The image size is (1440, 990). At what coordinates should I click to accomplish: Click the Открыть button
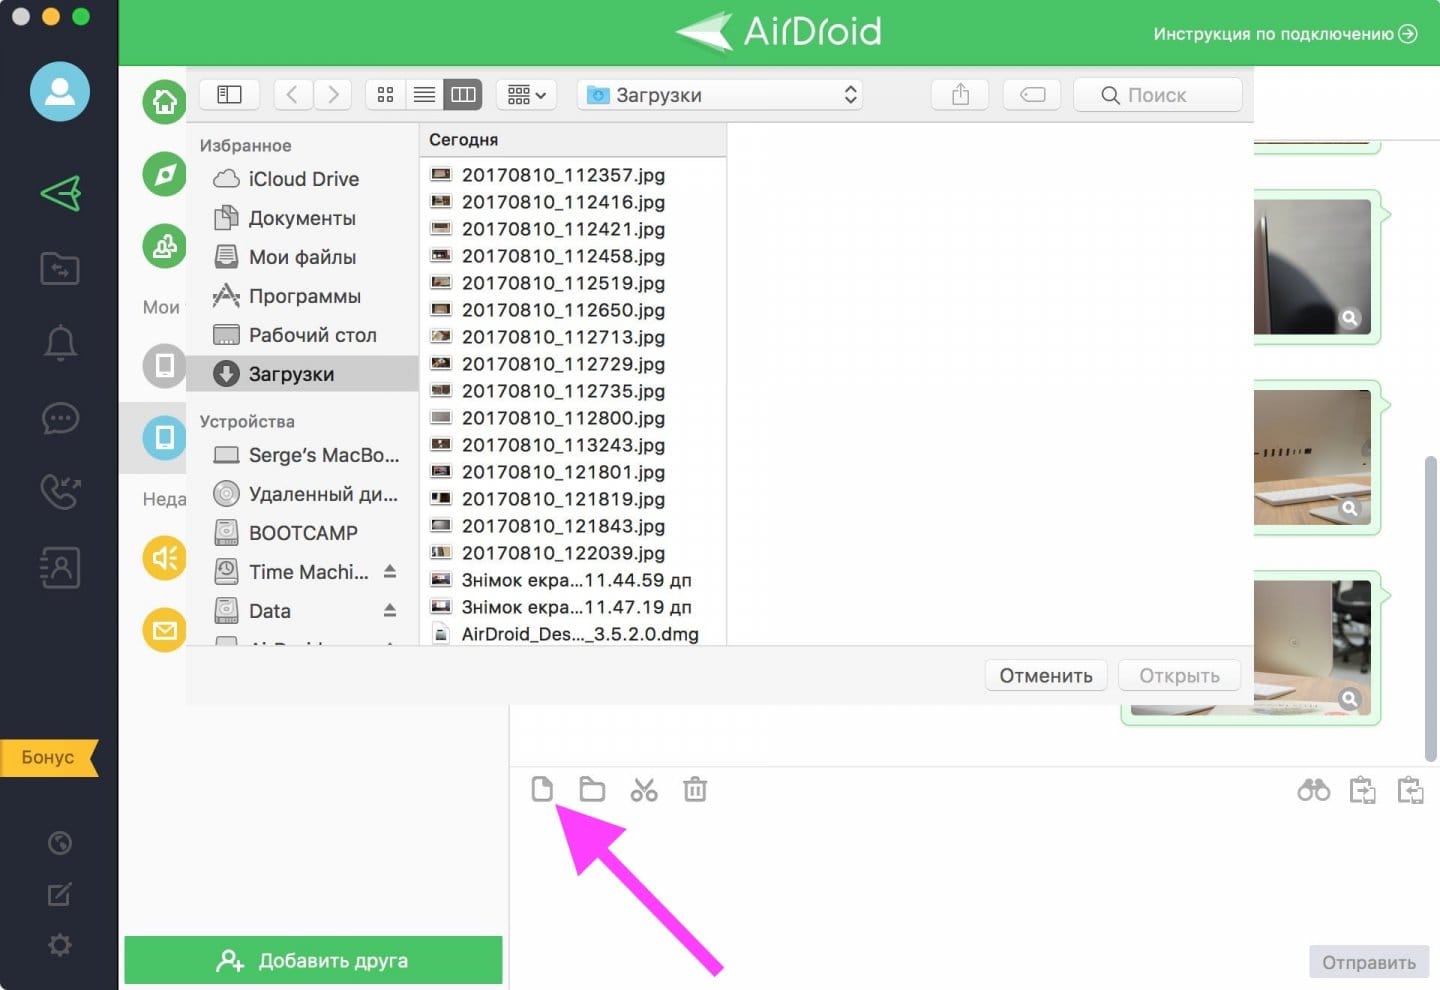(x=1179, y=675)
